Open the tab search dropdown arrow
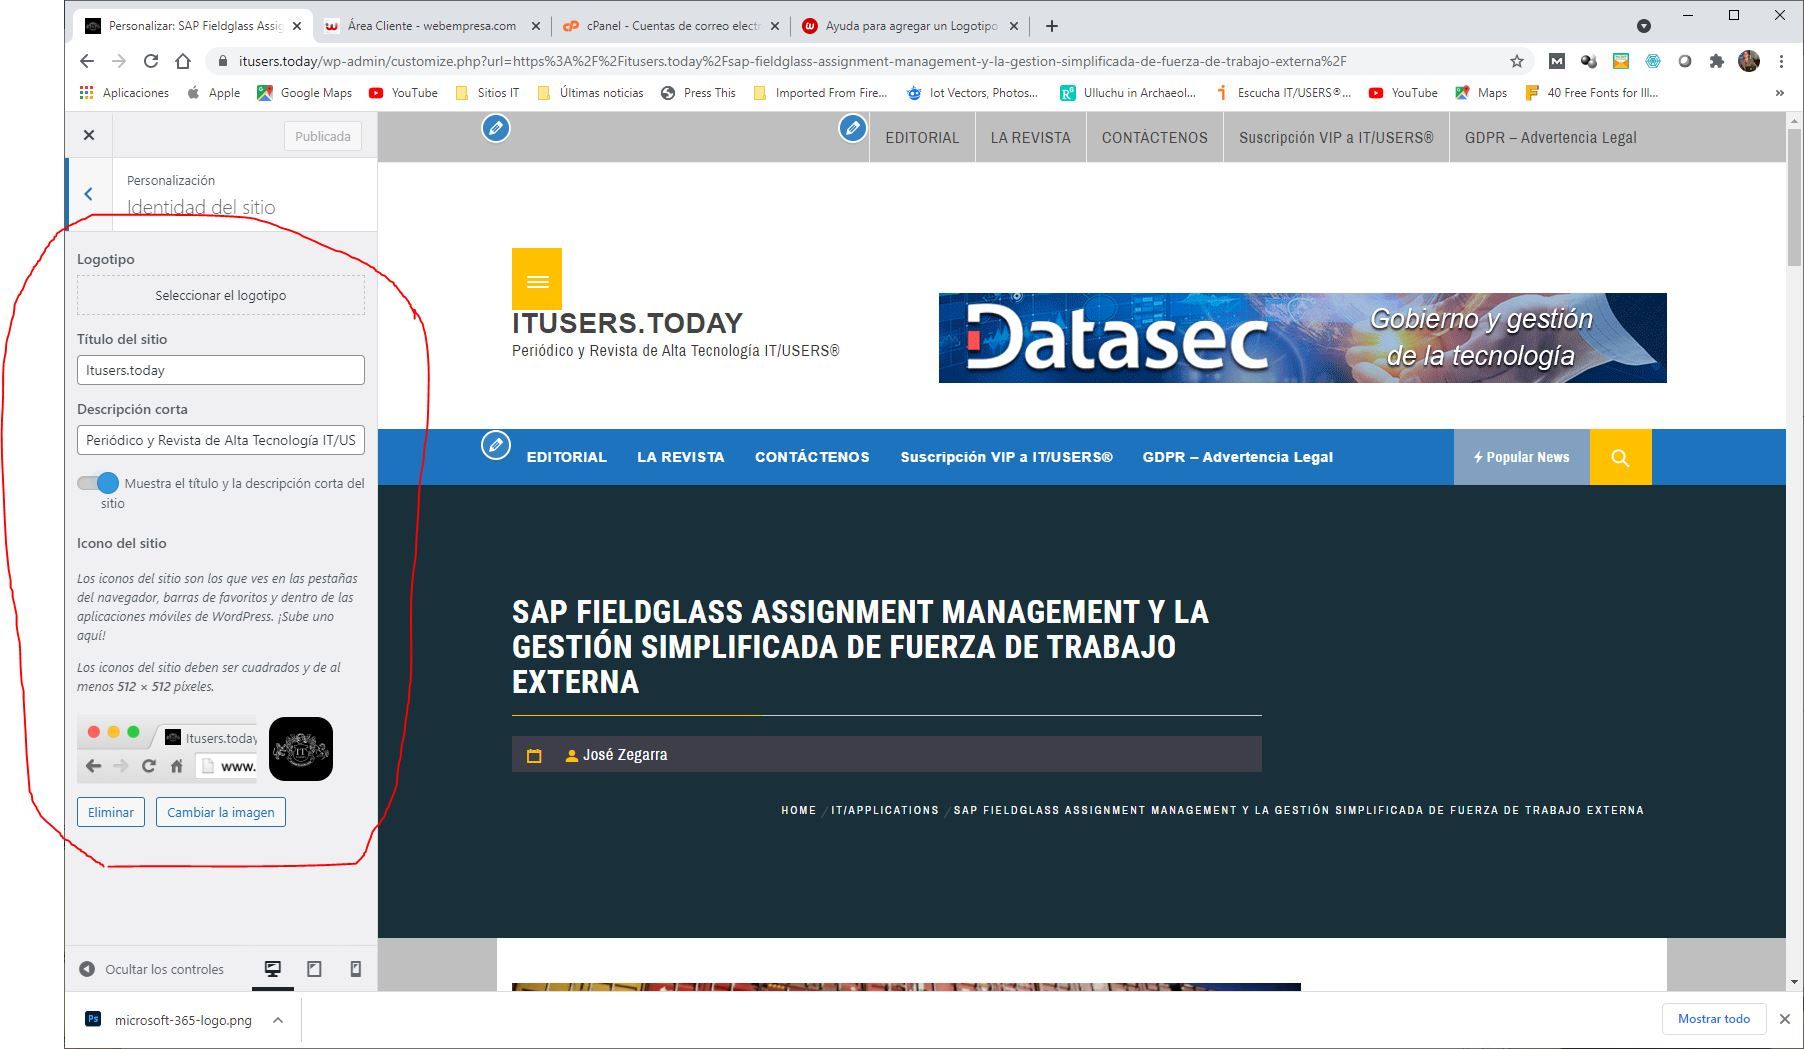The width and height of the screenshot is (1804, 1049). [1643, 26]
